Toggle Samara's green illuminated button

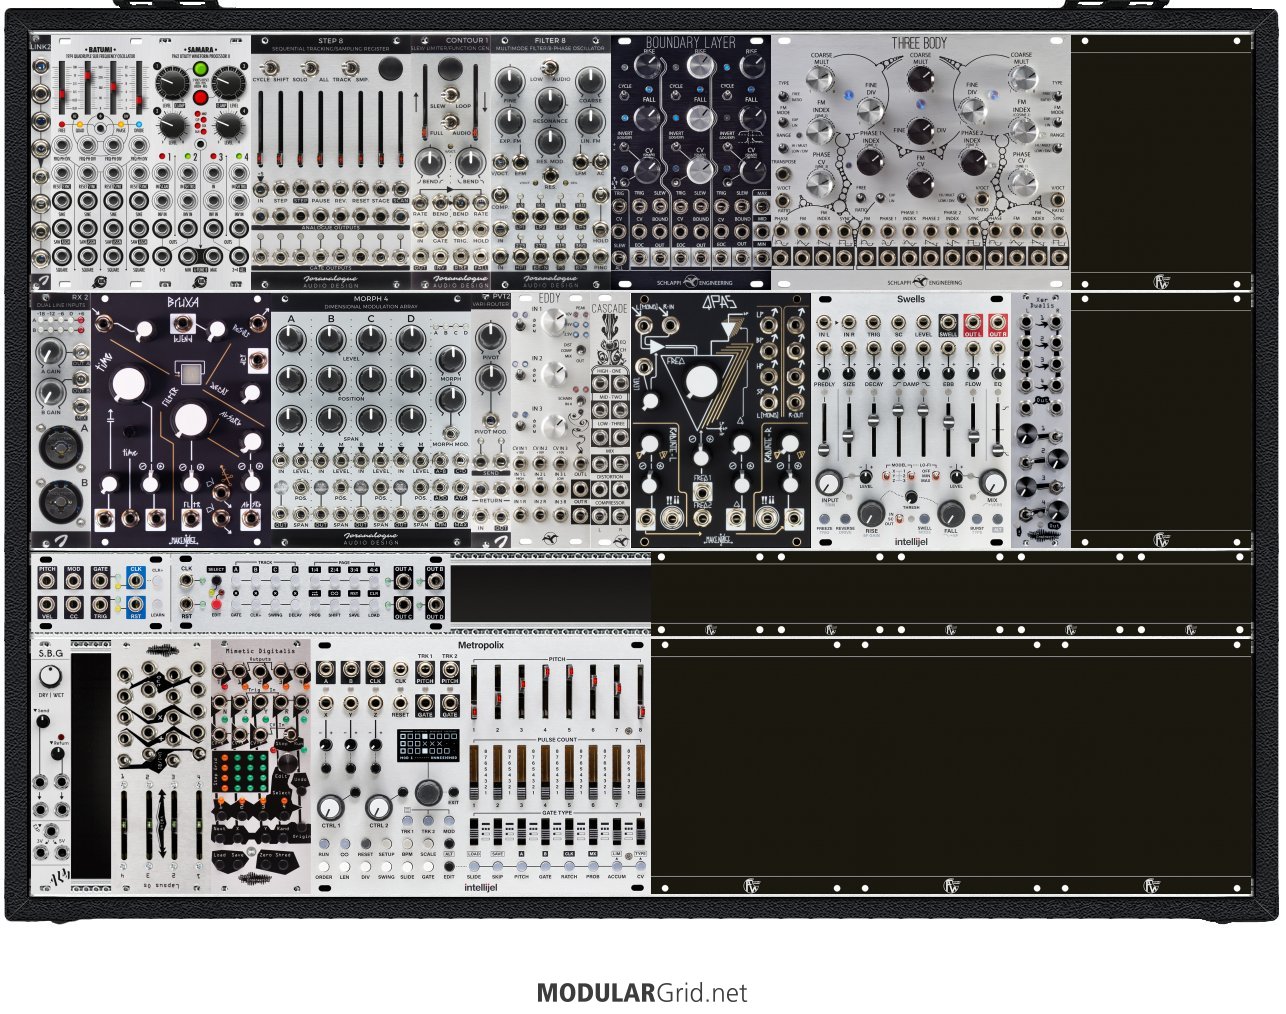pos(200,71)
